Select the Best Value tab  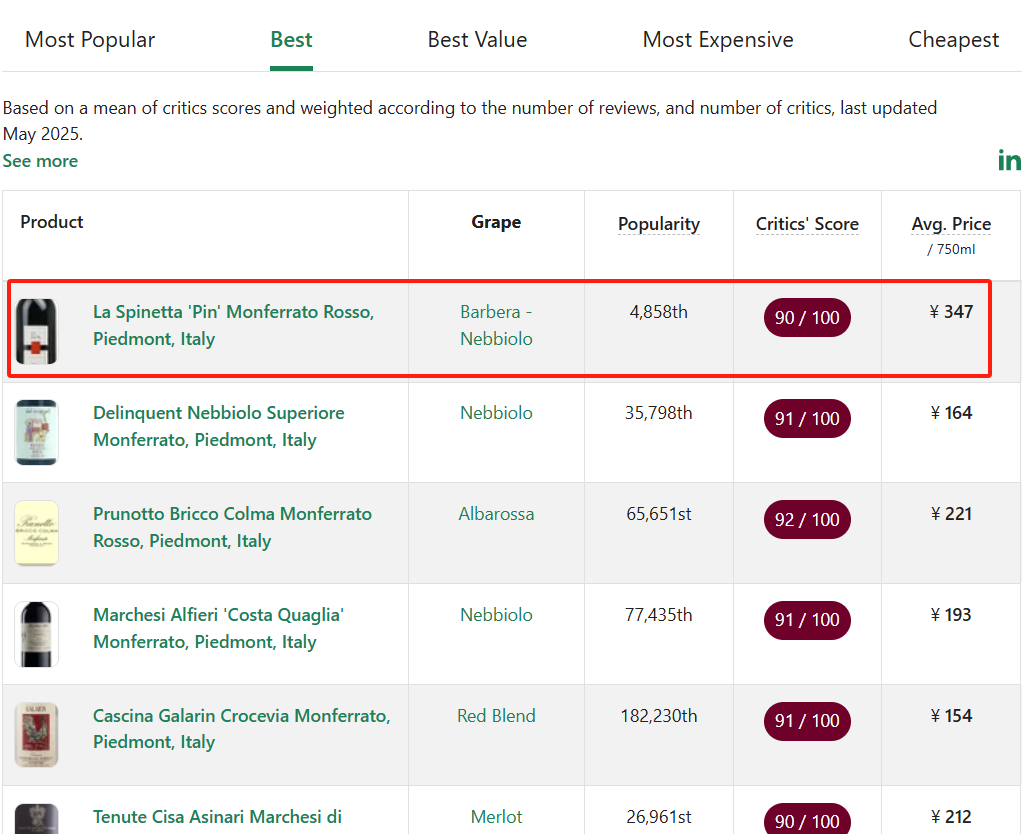(477, 40)
